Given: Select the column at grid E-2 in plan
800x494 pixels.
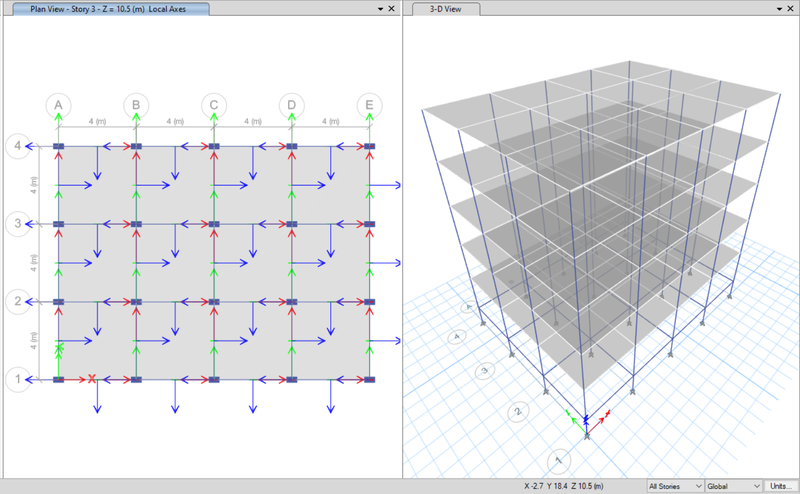Looking at the screenshot, I should pos(369,302).
